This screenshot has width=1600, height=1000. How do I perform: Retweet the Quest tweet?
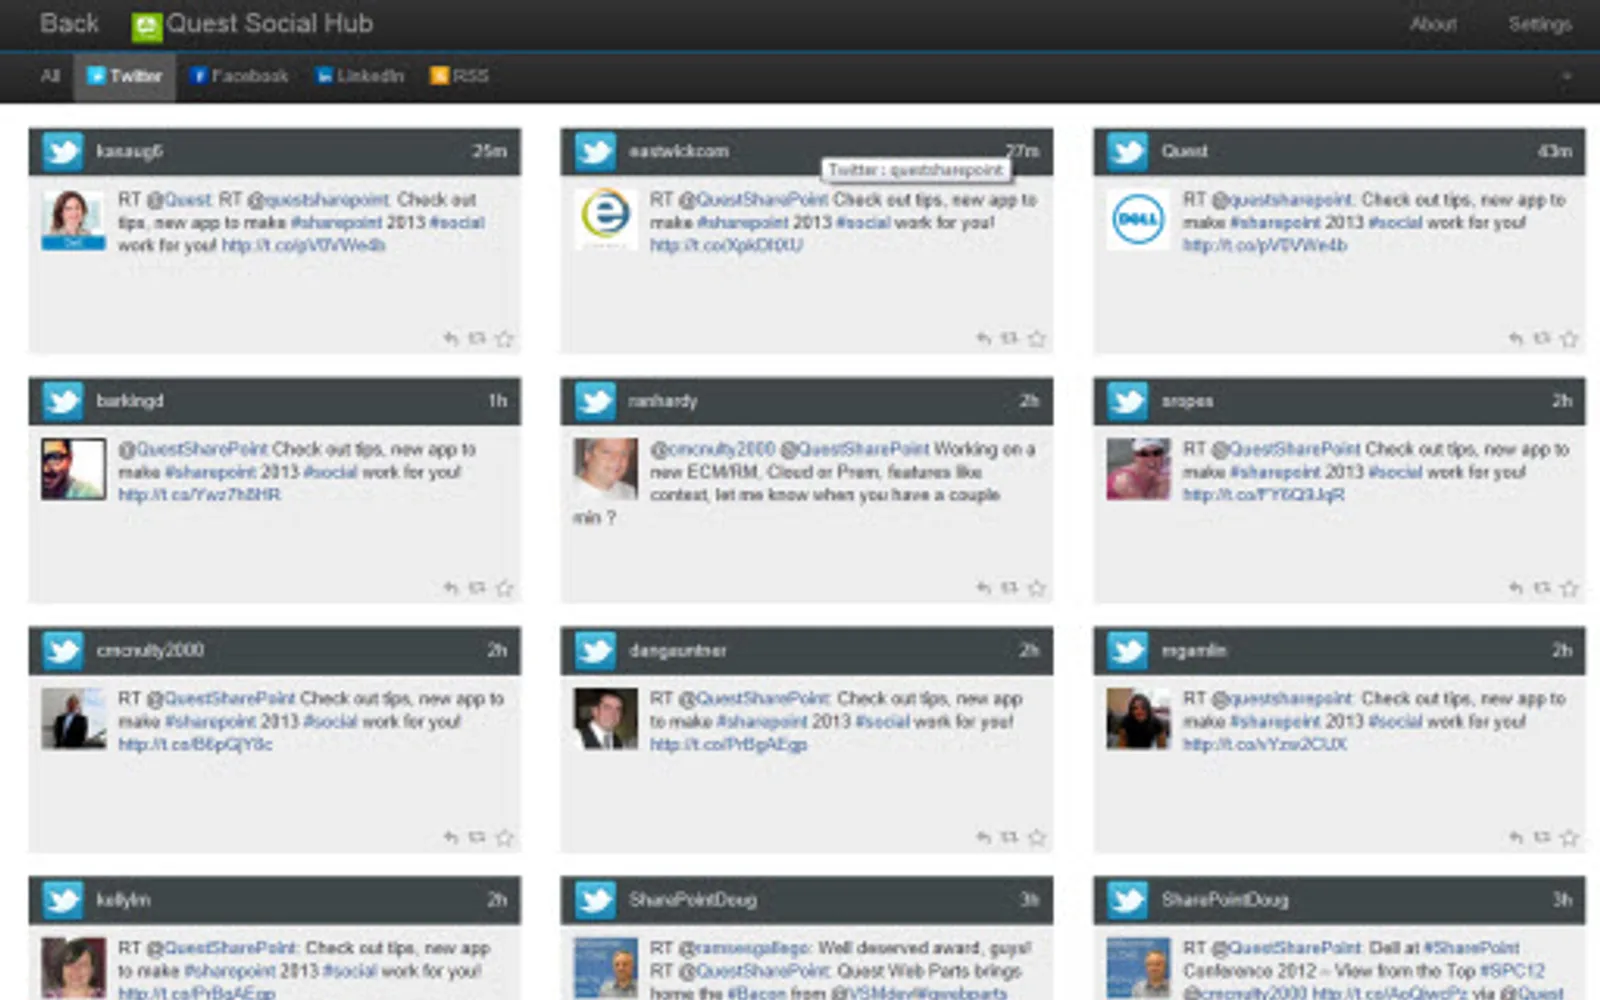[x=1542, y=339]
